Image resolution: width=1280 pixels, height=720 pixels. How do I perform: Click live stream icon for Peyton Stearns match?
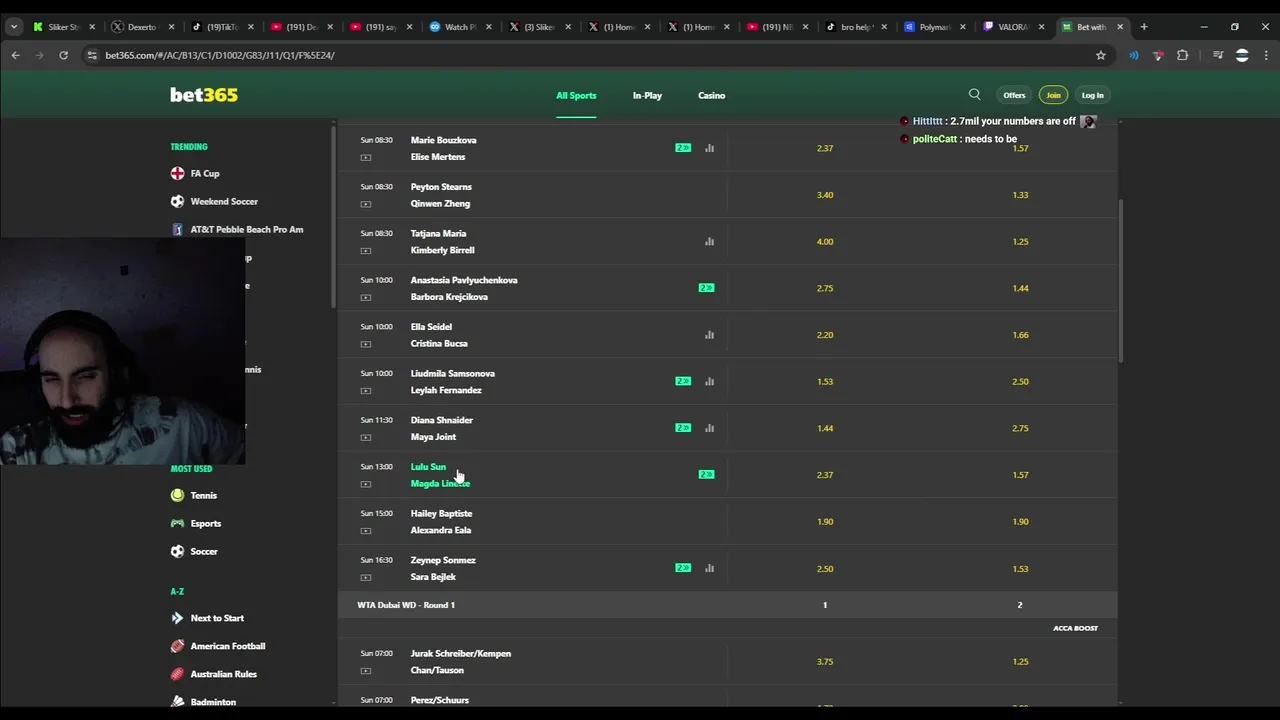tap(365, 204)
